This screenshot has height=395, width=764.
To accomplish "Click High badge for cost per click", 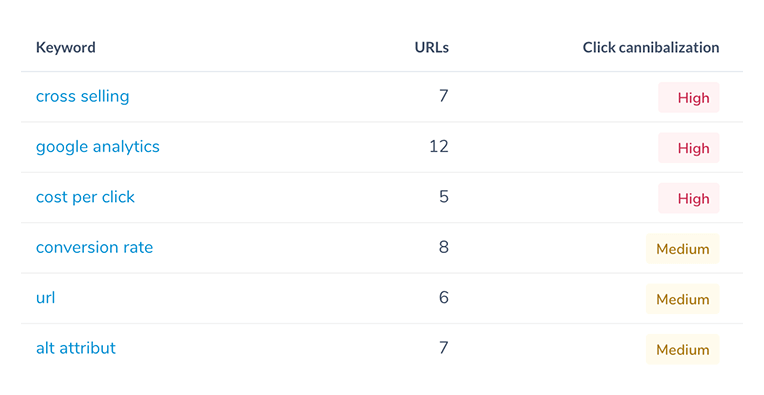I will click(x=688, y=198).
